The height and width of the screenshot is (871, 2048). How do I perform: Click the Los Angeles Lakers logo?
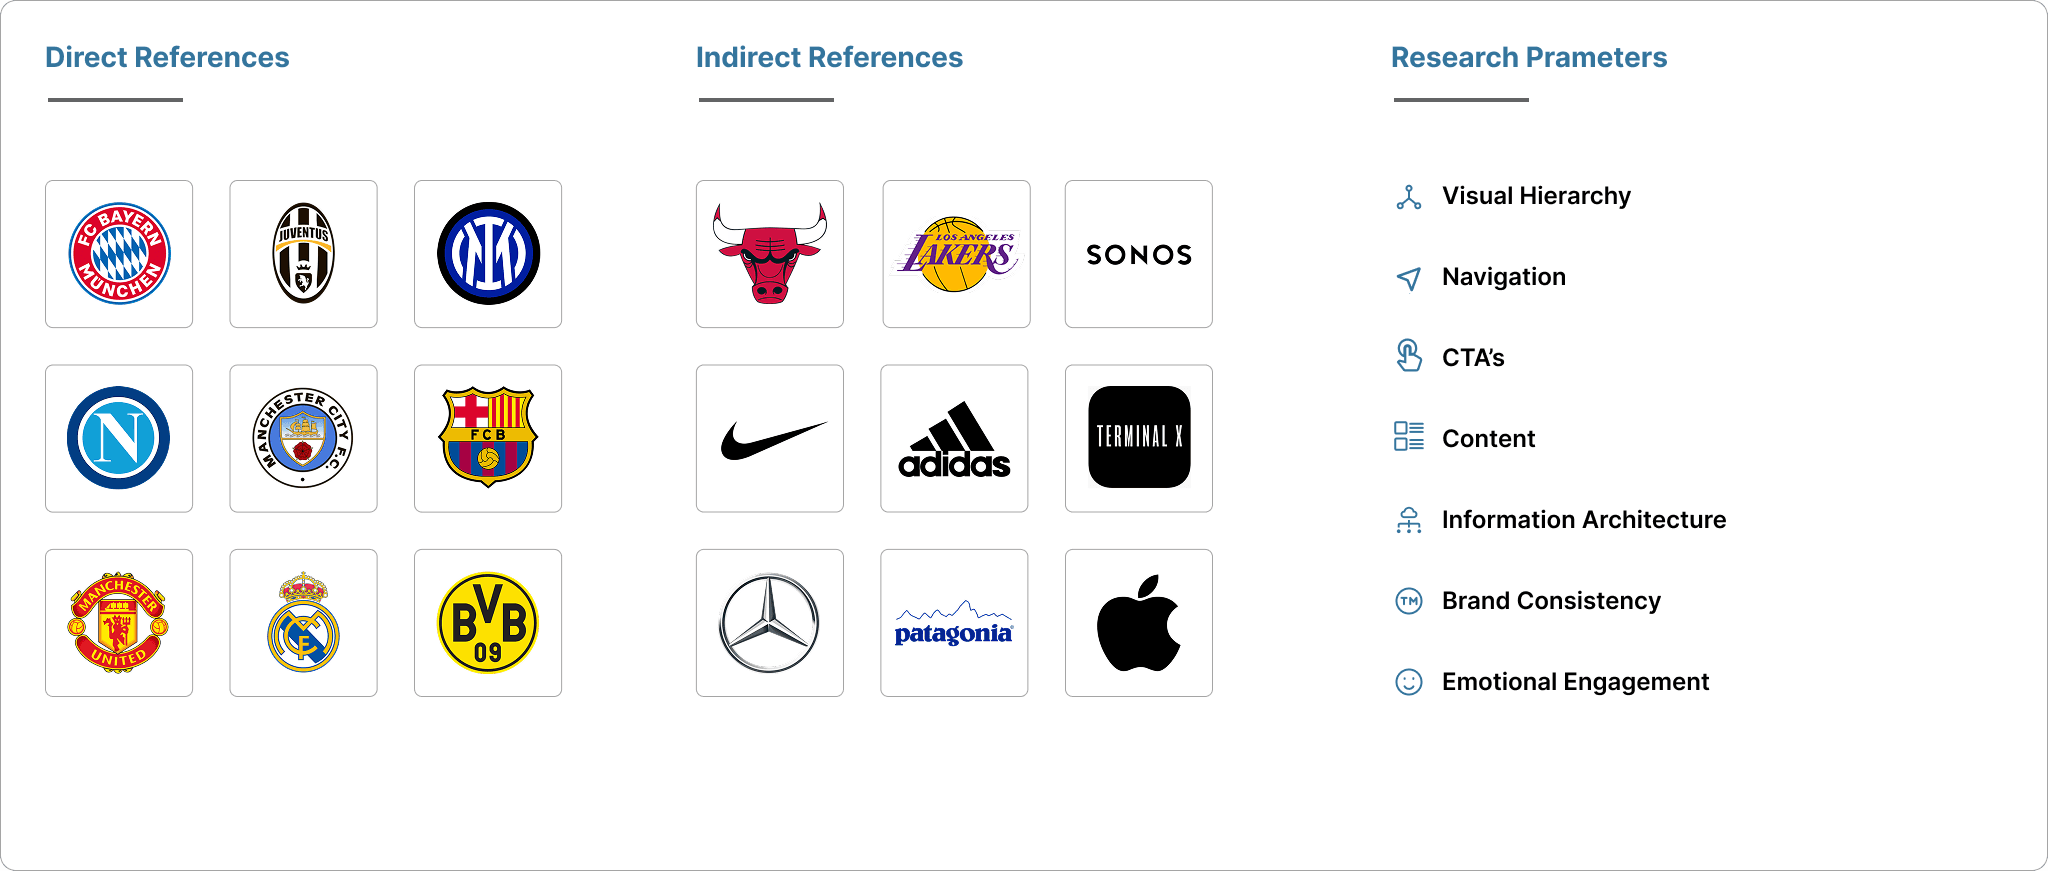click(x=956, y=254)
